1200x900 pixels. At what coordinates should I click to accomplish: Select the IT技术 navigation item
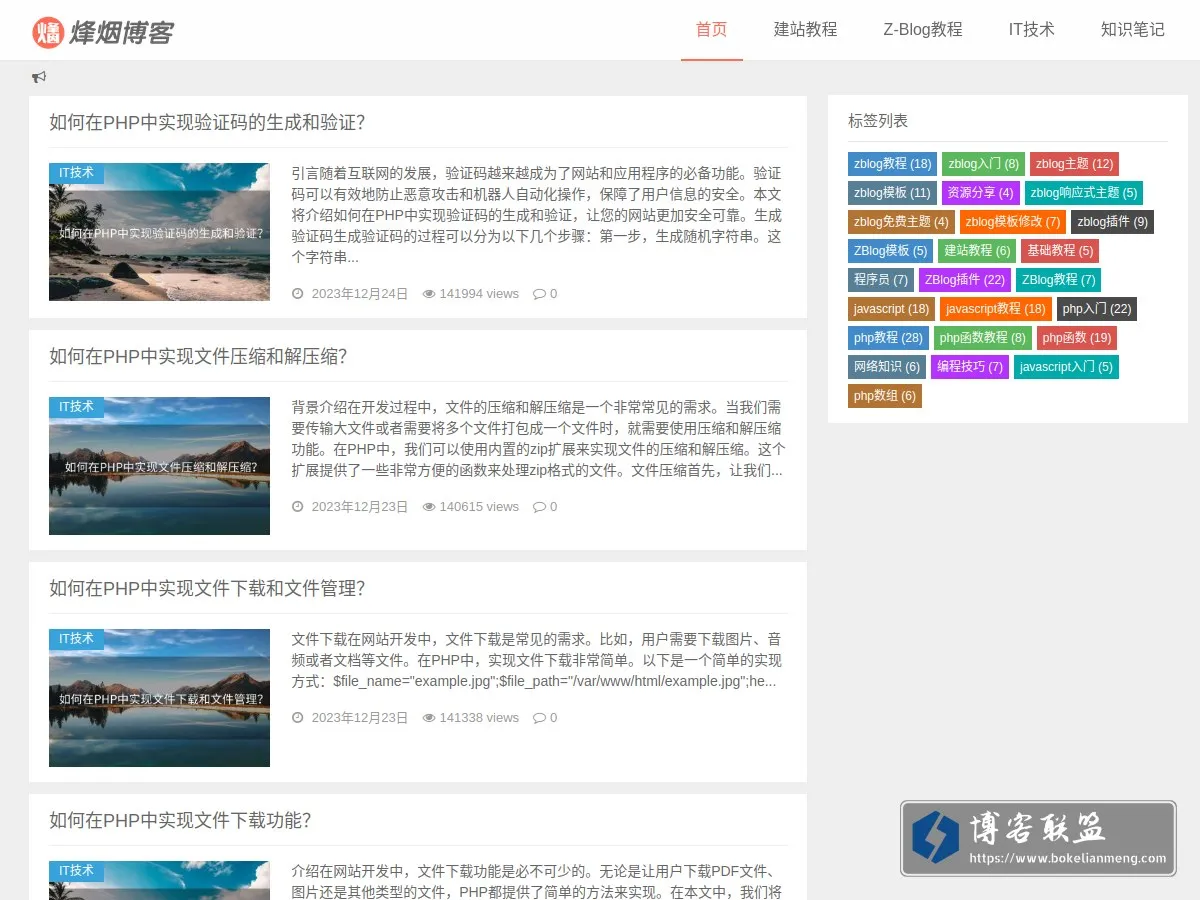coord(1031,30)
